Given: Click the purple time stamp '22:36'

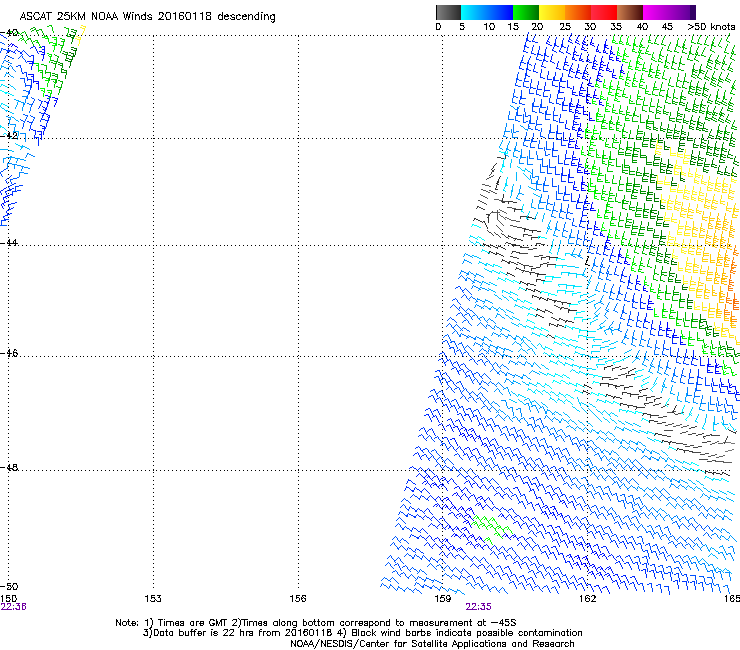Looking at the screenshot, I should [13, 607].
